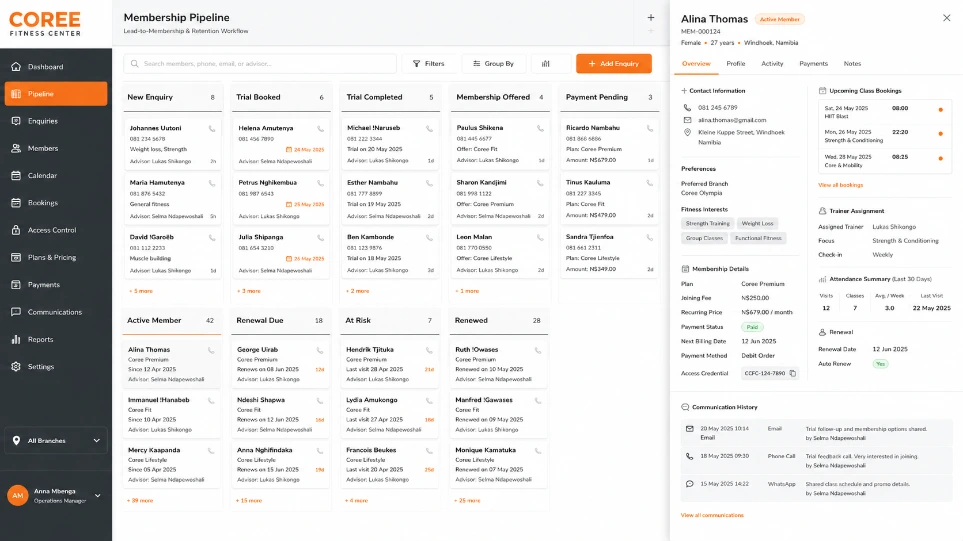The height and width of the screenshot is (541, 963).
Task: Click the Group Classes interest tag
Action: click(704, 238)
